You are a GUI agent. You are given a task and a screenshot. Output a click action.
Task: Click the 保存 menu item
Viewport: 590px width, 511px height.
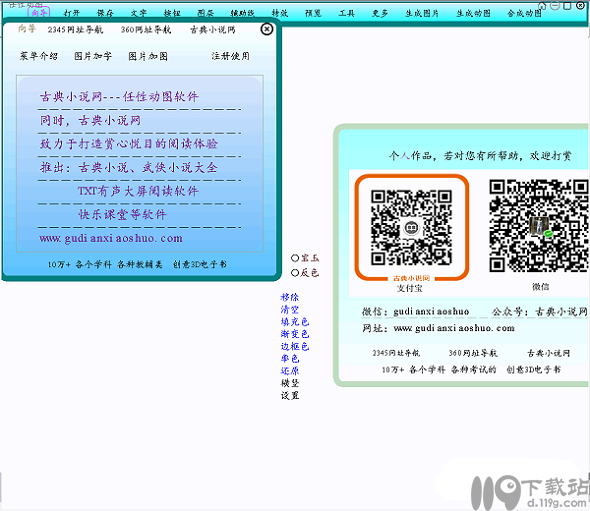click(105, 13)
